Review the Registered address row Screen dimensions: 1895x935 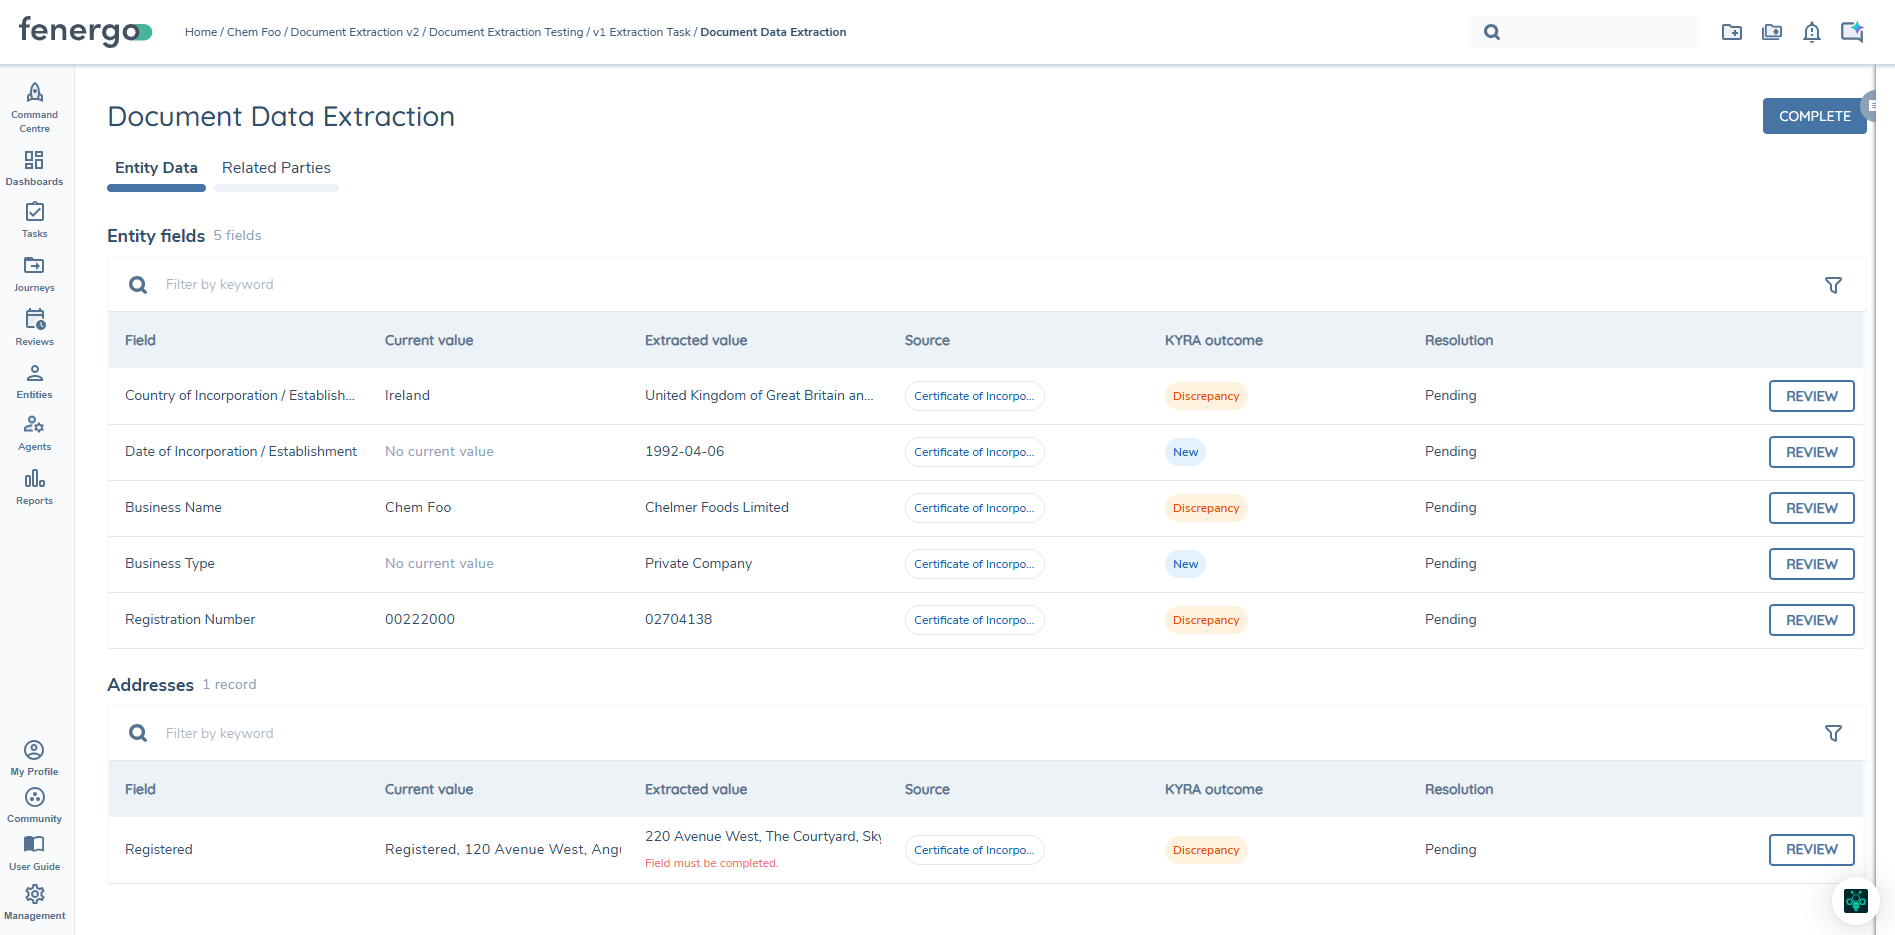[1811, 850]
